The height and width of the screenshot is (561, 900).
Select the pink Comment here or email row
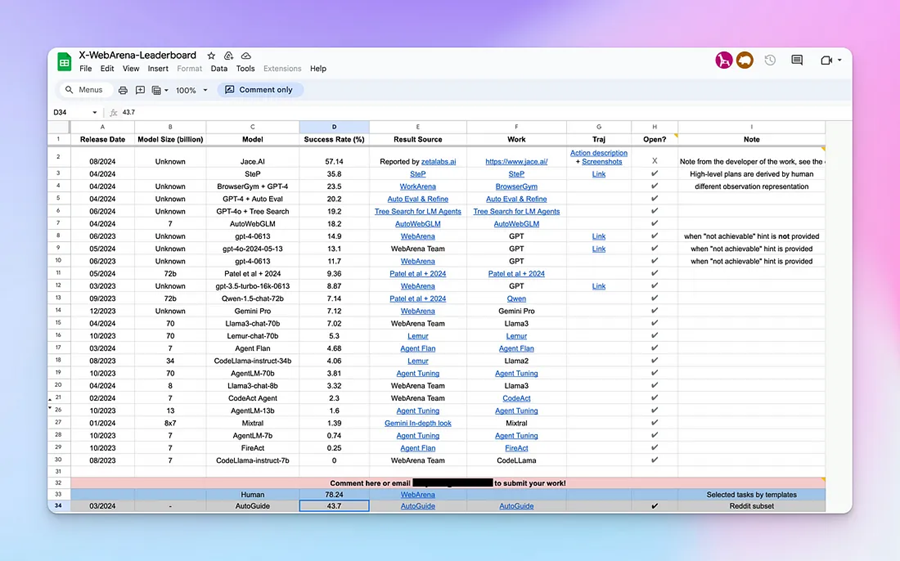448,483
